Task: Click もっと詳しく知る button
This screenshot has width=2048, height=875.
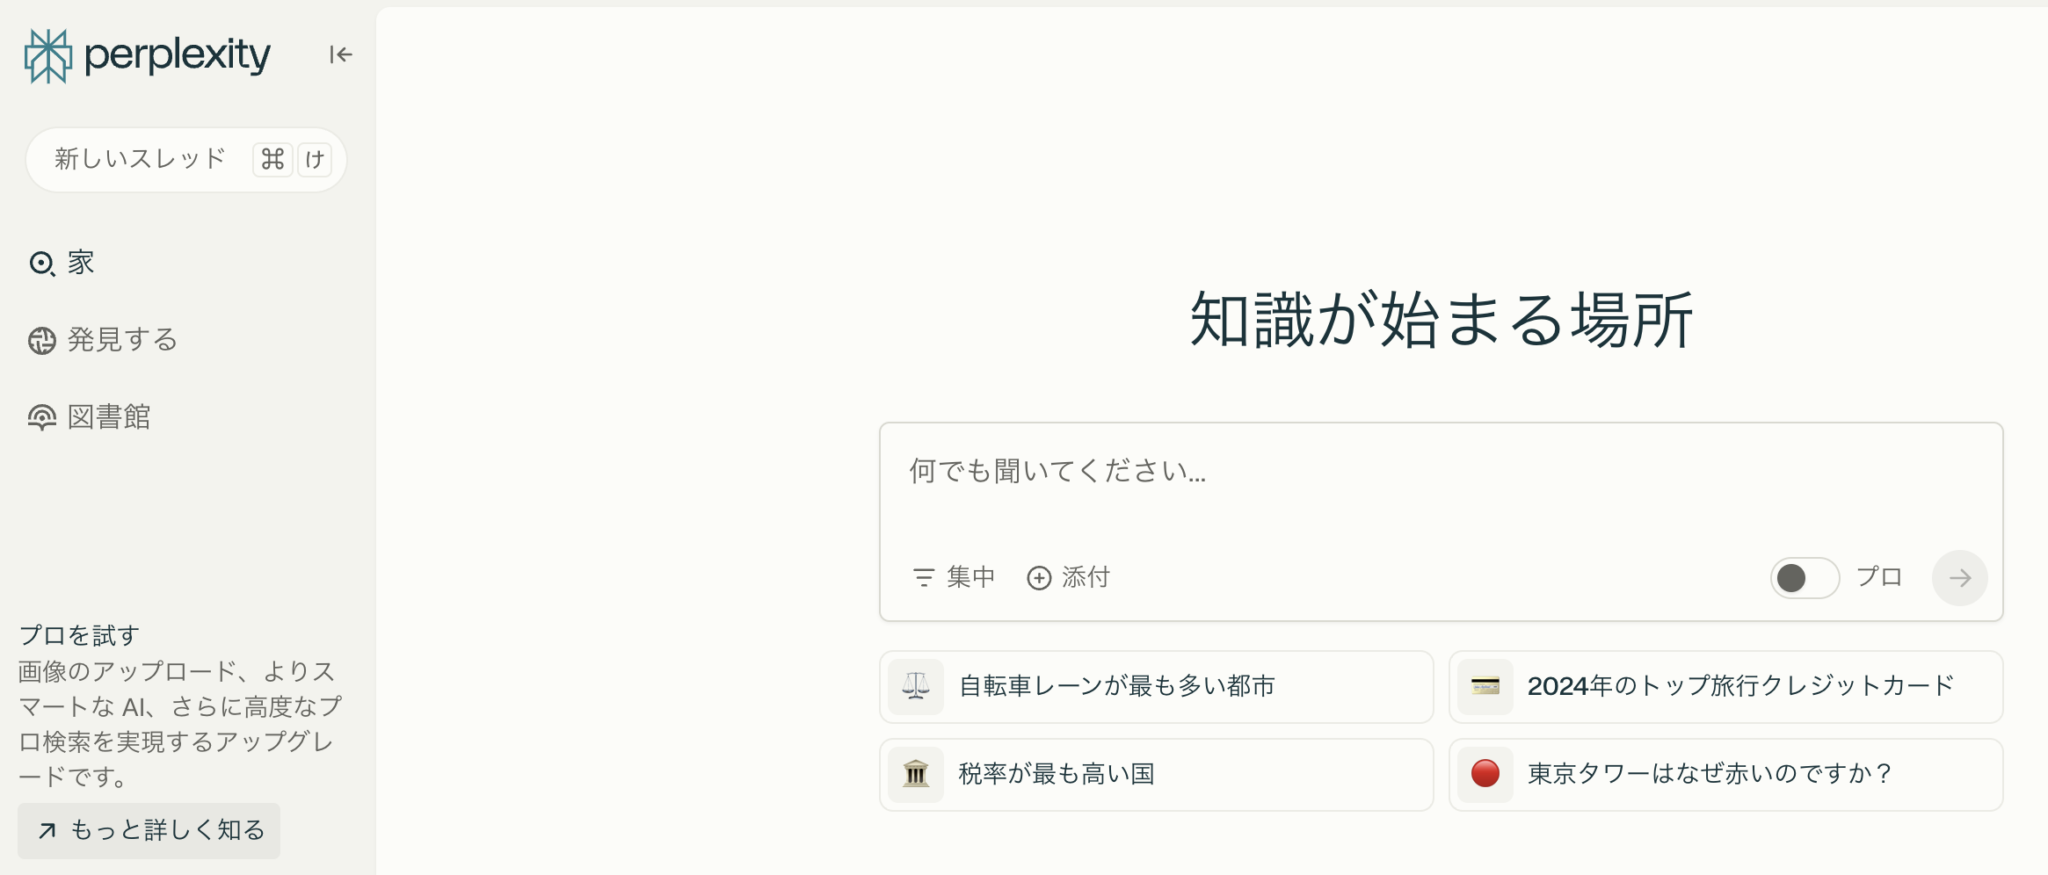Action: point(148,830)
